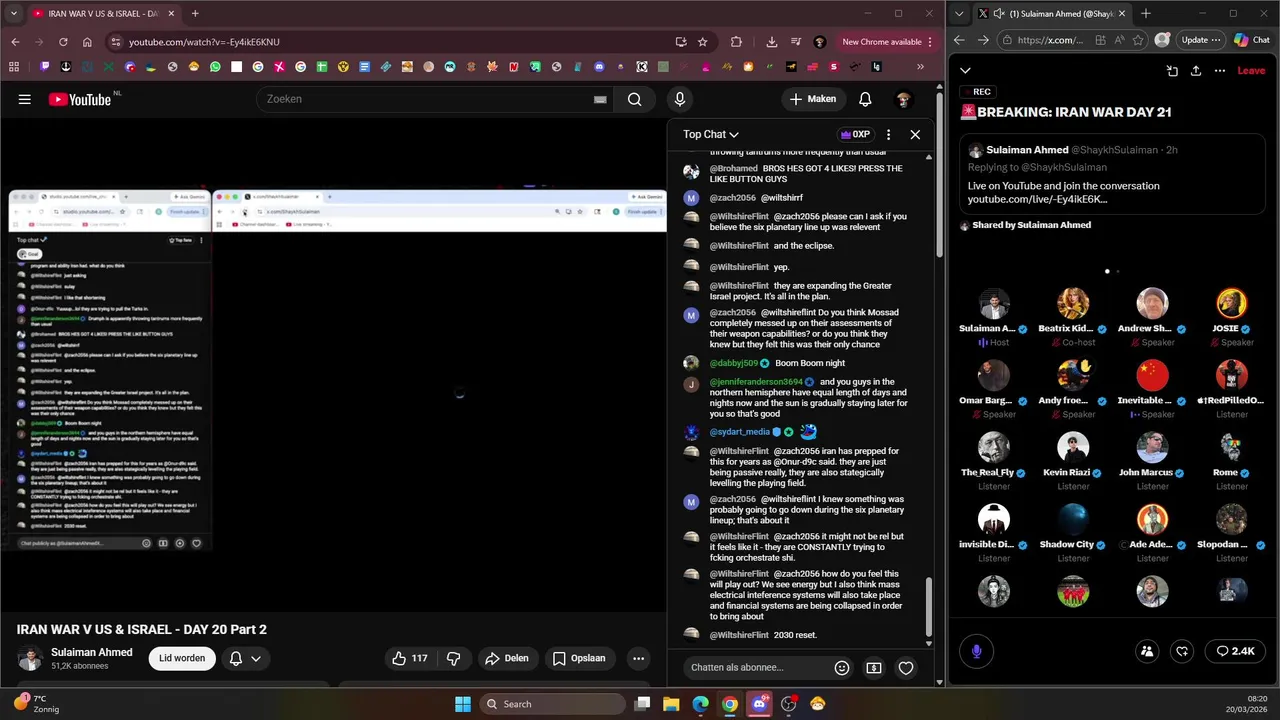Request the microphone in X Space

[x=977, y=651]
